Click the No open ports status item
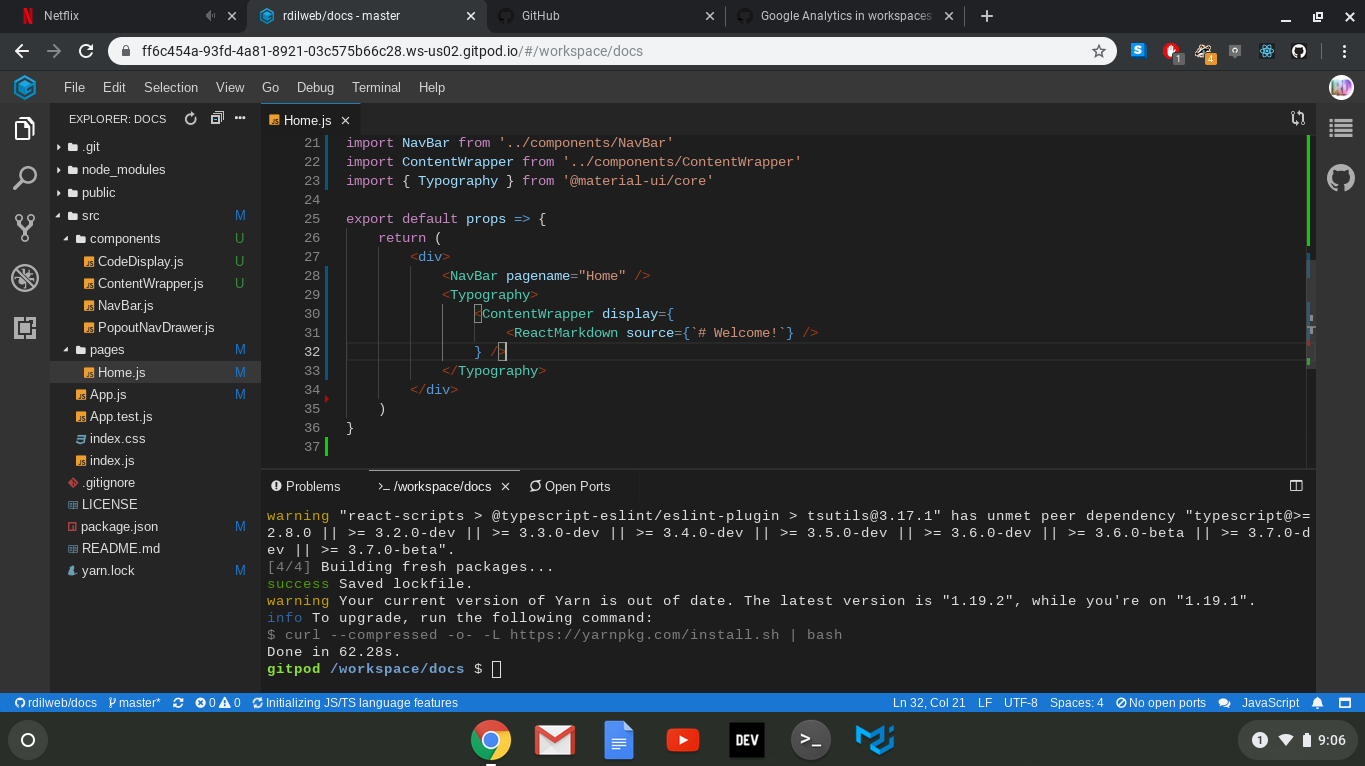This screenshot has width=1365, height=766. point(1161,703)
